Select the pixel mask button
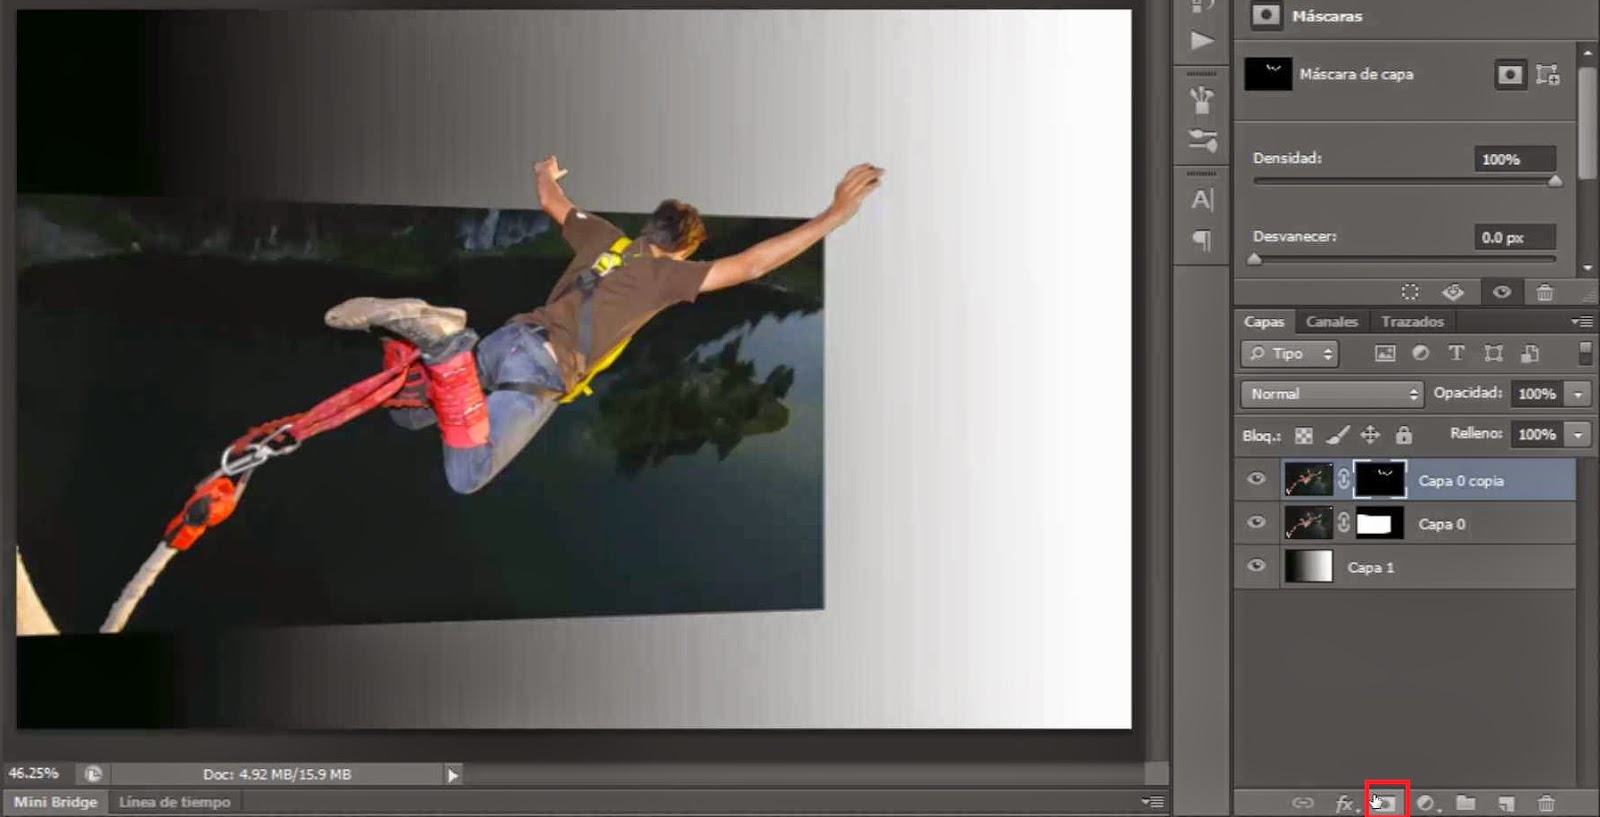The height and width of the screenshot is (817, 1600). click(1510, 74)
